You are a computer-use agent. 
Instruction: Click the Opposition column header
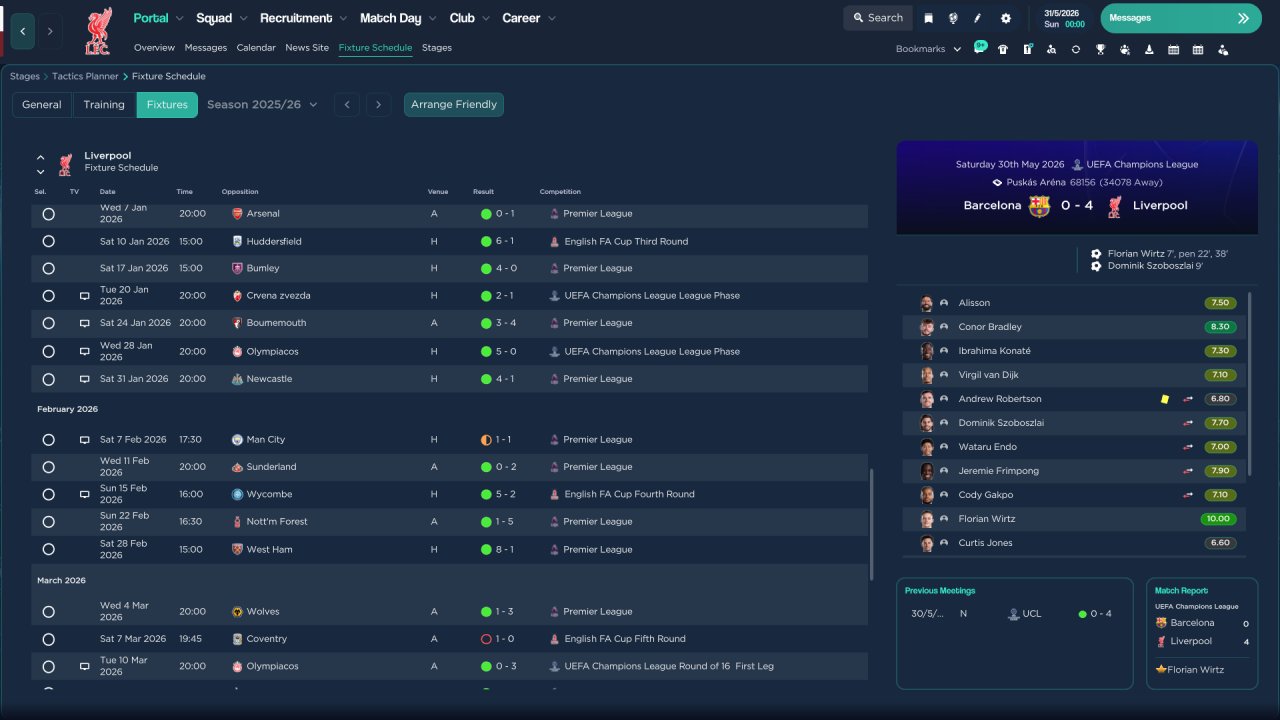pyautogui.click(x=240, y=192)
